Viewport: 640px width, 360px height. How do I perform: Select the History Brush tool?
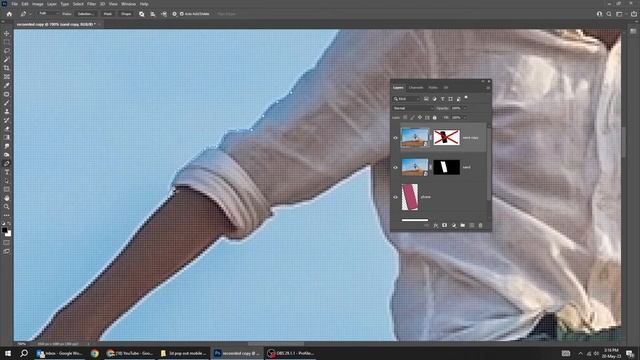click(7, 120)
